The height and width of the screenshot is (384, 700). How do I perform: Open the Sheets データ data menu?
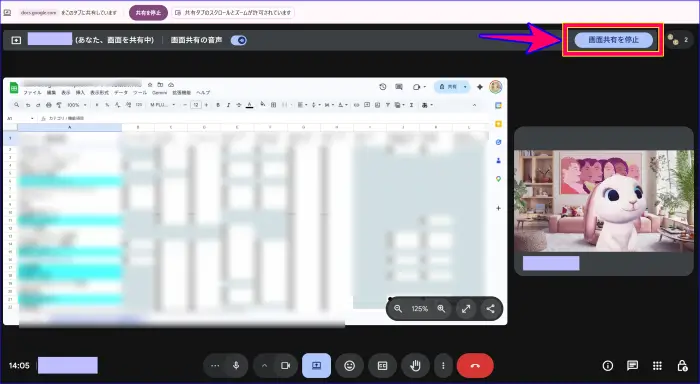click(121, 92)
